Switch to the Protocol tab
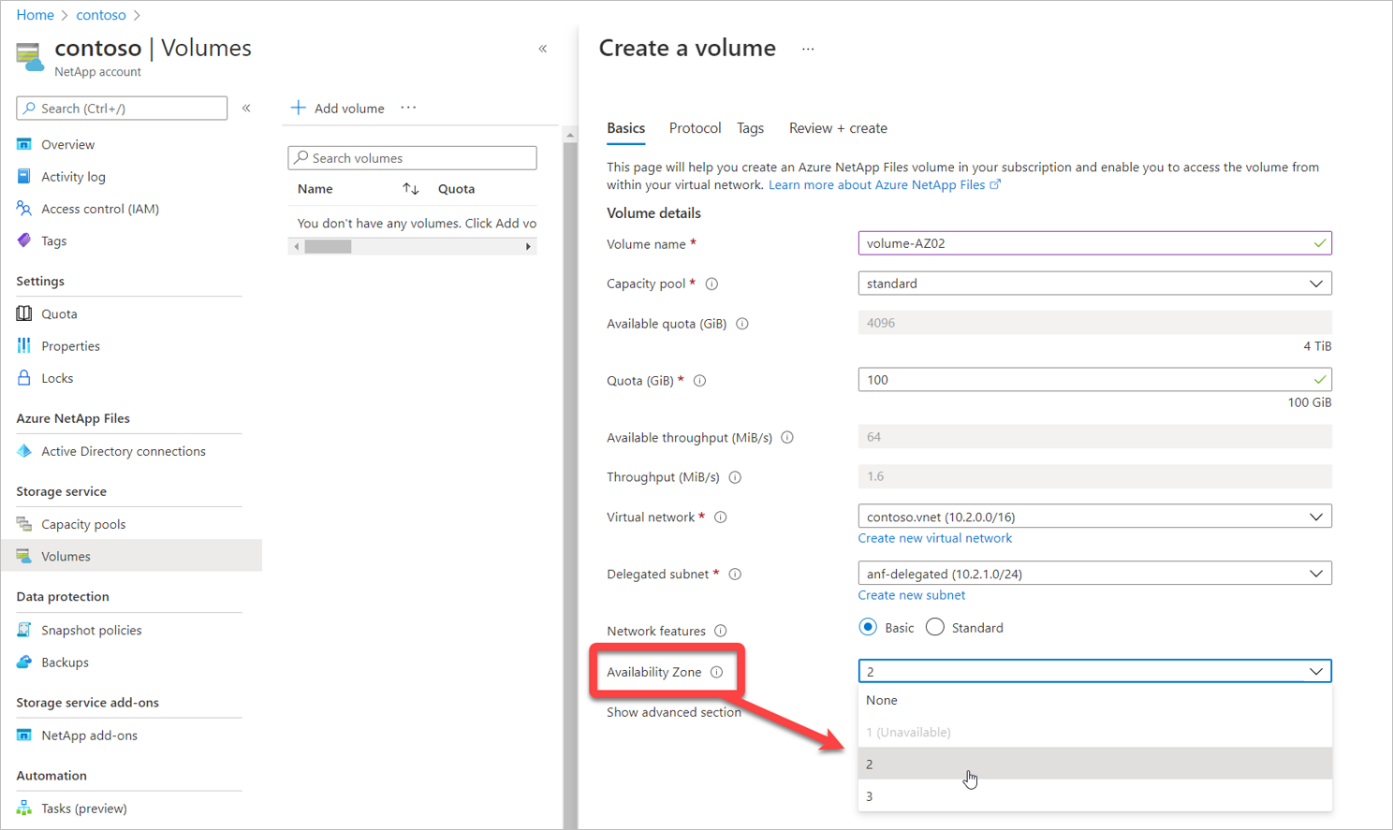1393x830 pixels. (x=695, y=128)
